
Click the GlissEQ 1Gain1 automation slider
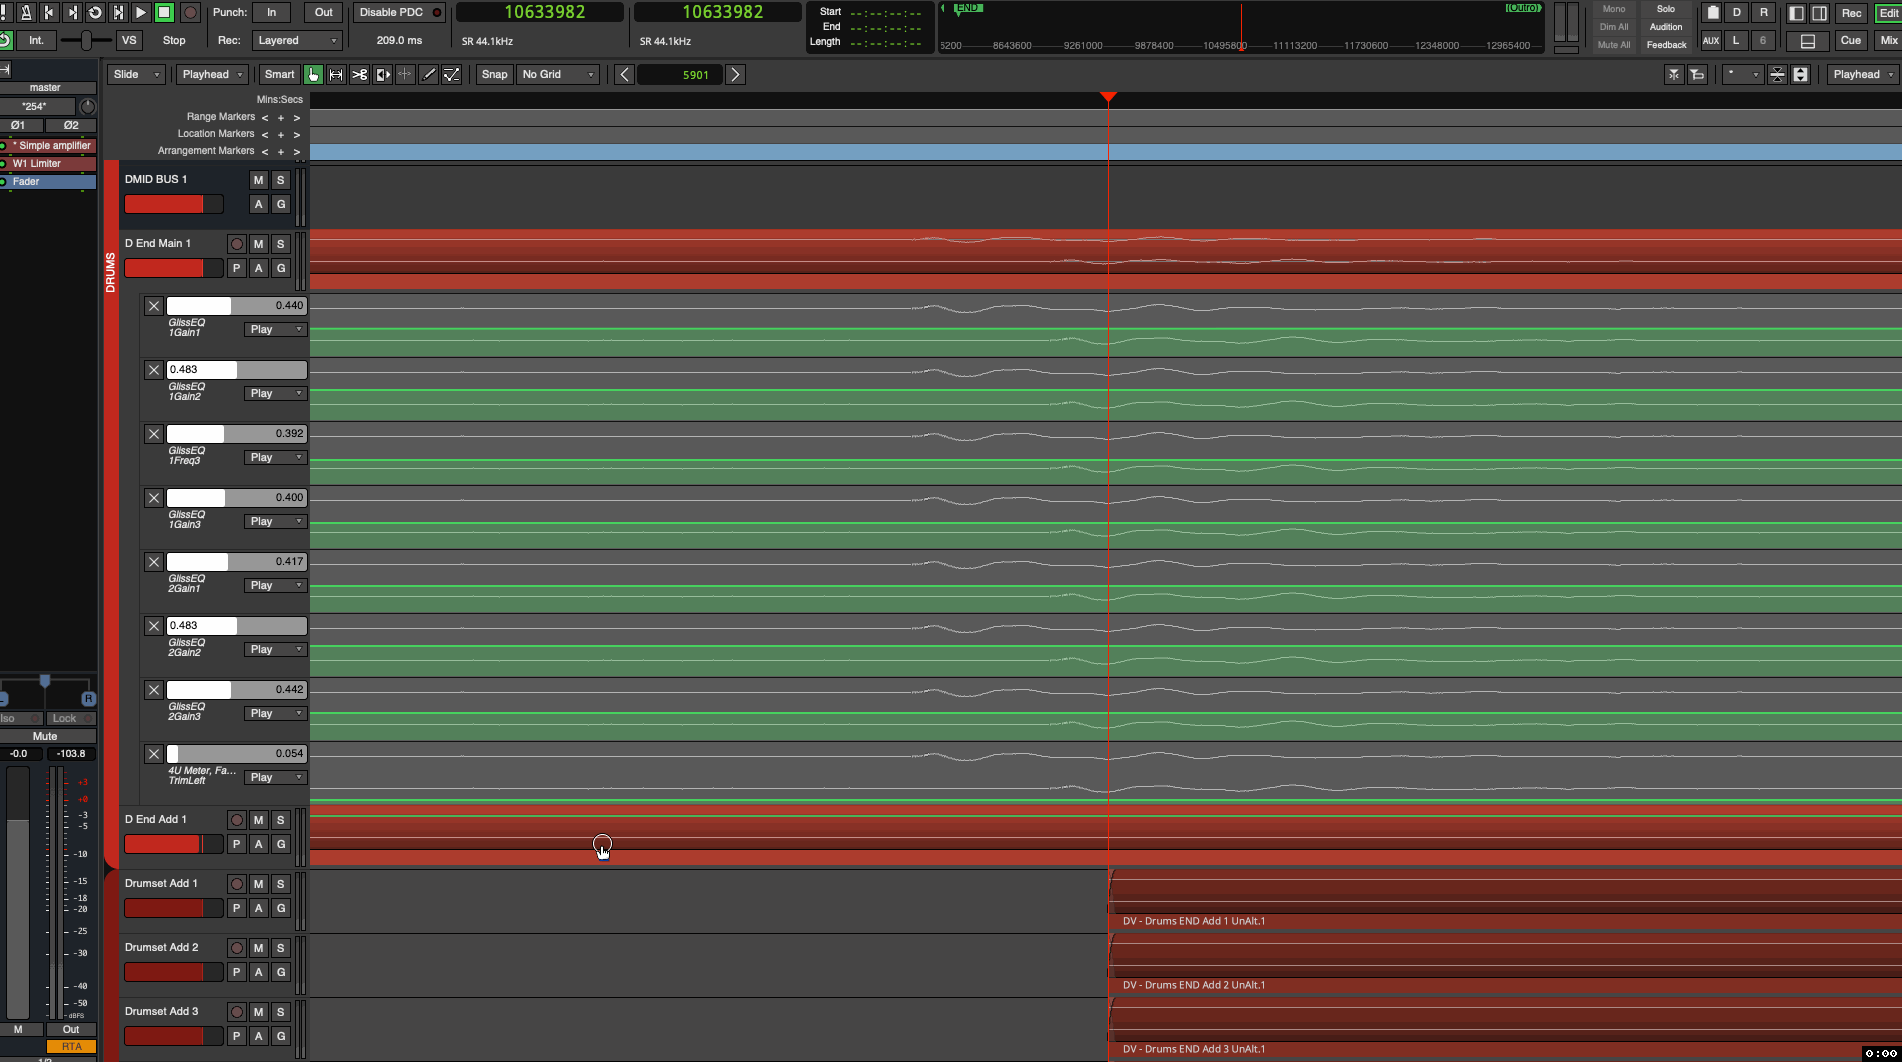click(x=236, y=306)
